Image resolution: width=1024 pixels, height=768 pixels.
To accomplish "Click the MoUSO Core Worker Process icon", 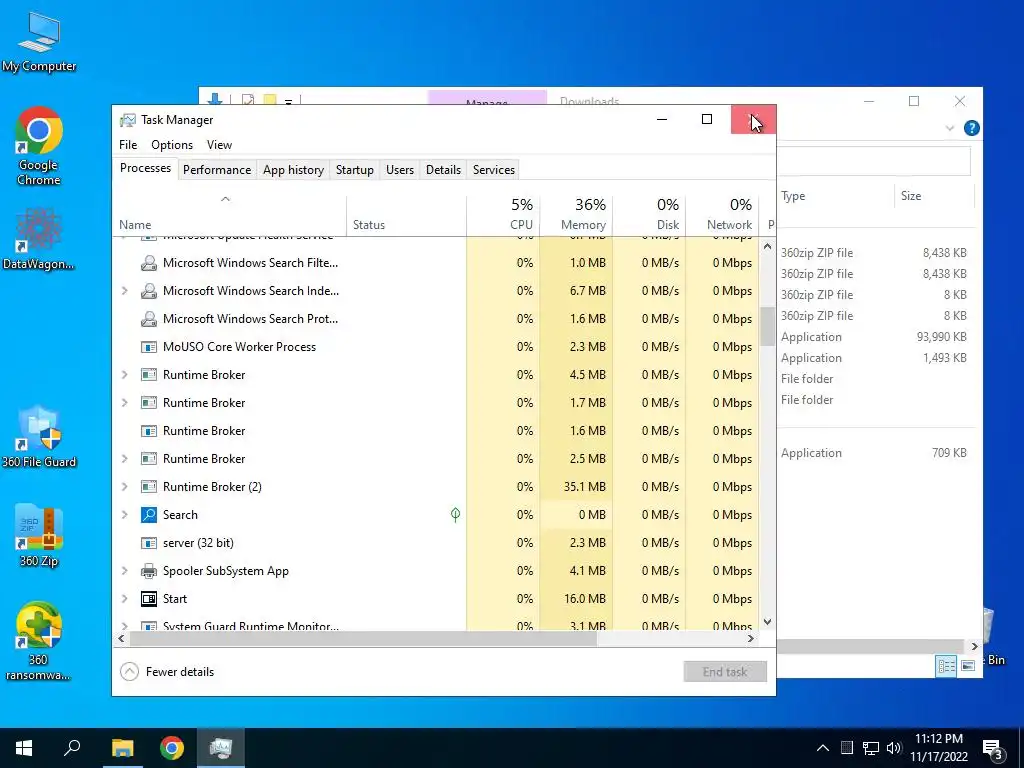I will 149,347.
